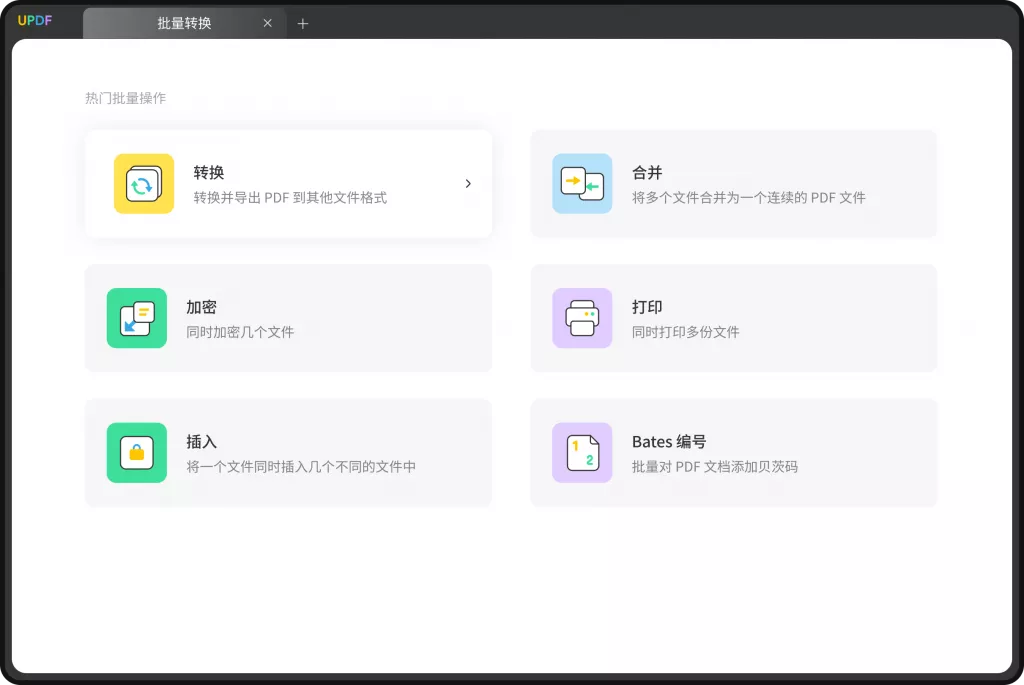Image resolution: width=1024 pixels, height=685 pixels.
Task: Click the yellow 转换 convert icon
Action: pyautogui.click(x=144, y=183)
